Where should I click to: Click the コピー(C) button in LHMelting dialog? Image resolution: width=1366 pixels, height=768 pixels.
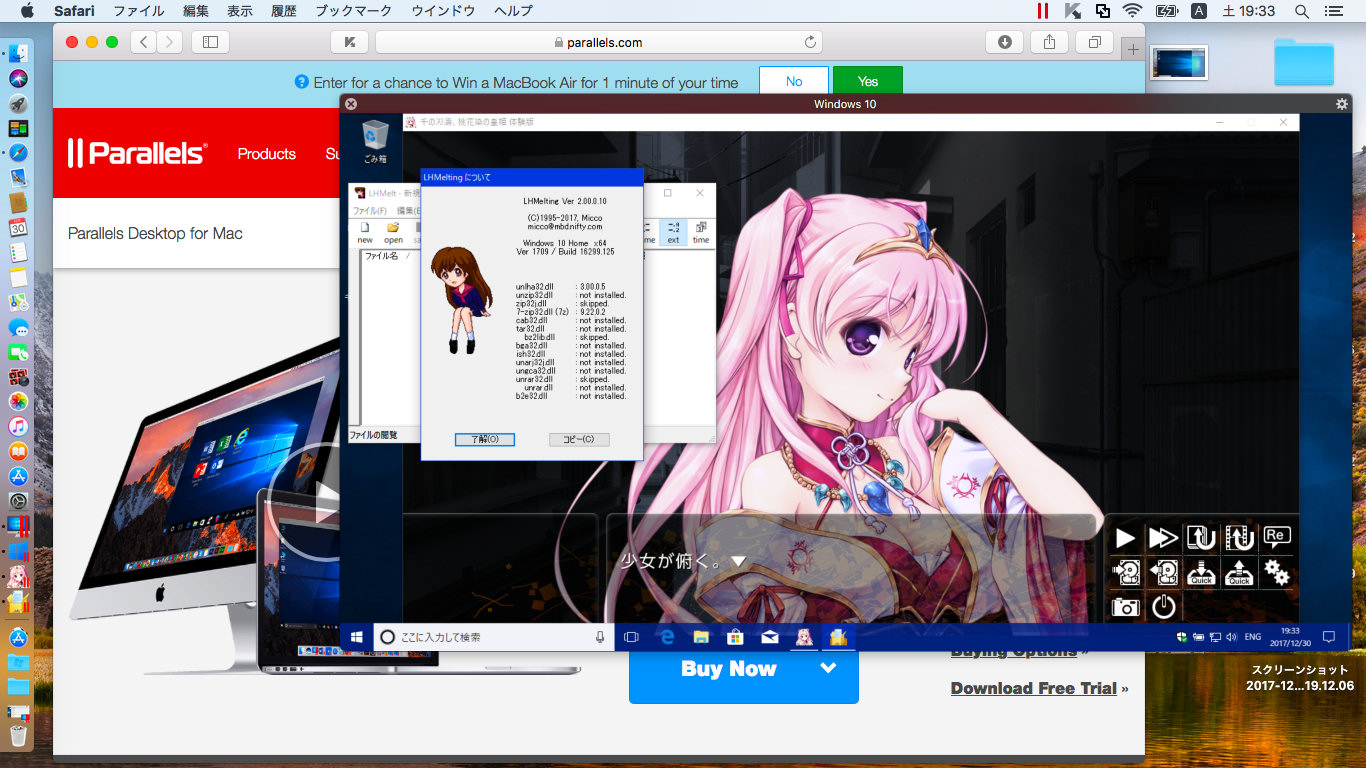[x=579, y=439]
